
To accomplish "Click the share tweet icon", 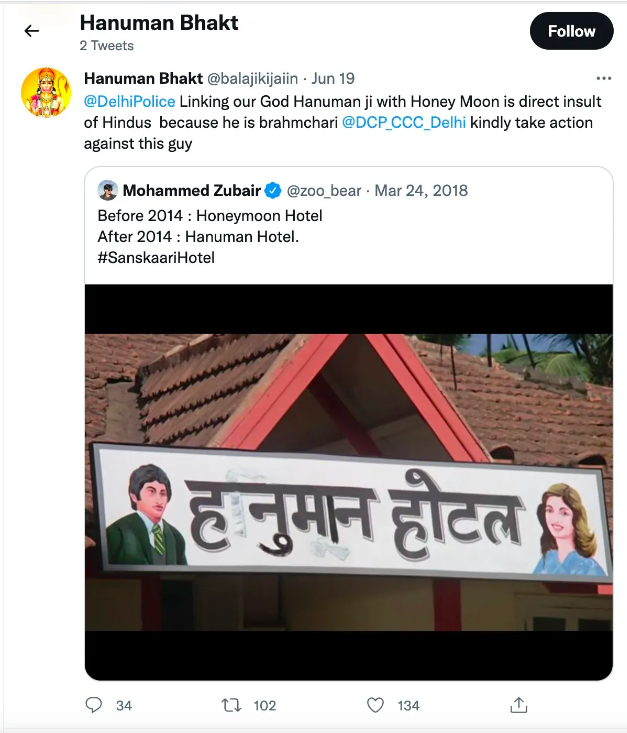I will [x=518, y=705].
